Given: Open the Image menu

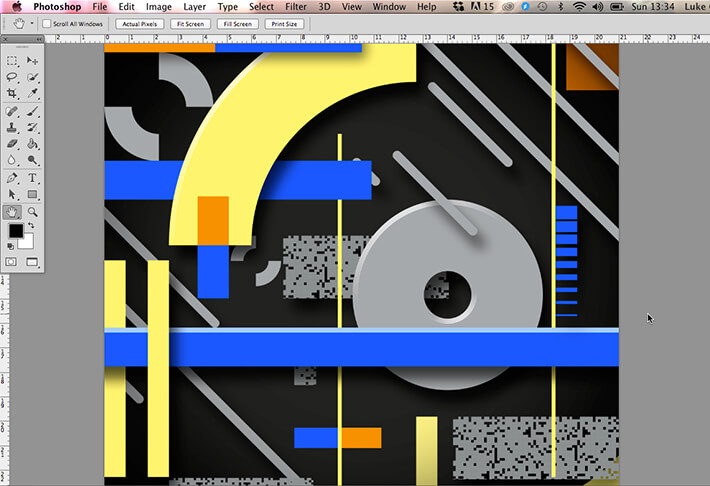Looking at the screenshot, I should tap(158, 7).
